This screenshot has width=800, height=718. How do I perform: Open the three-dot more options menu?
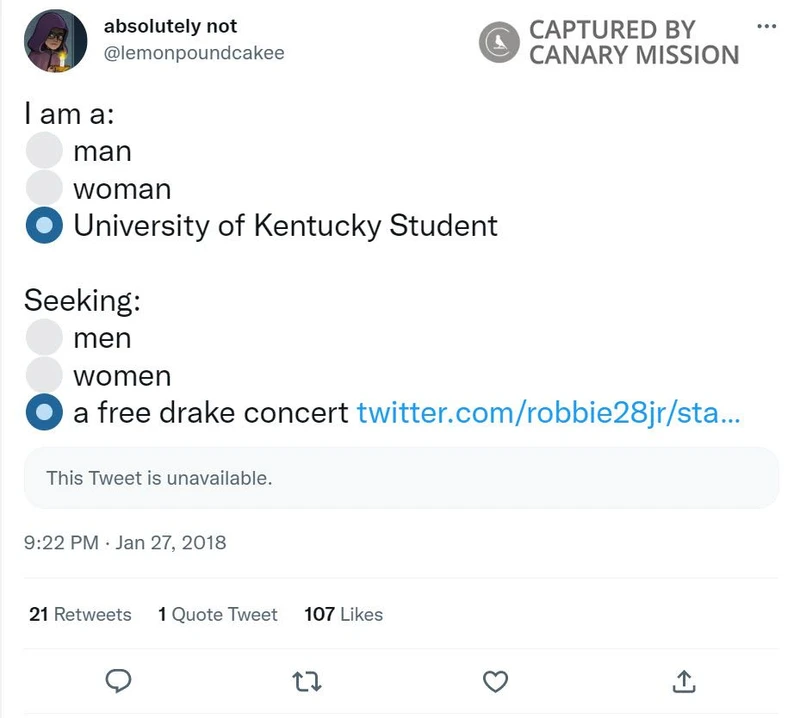coord(767,26)
